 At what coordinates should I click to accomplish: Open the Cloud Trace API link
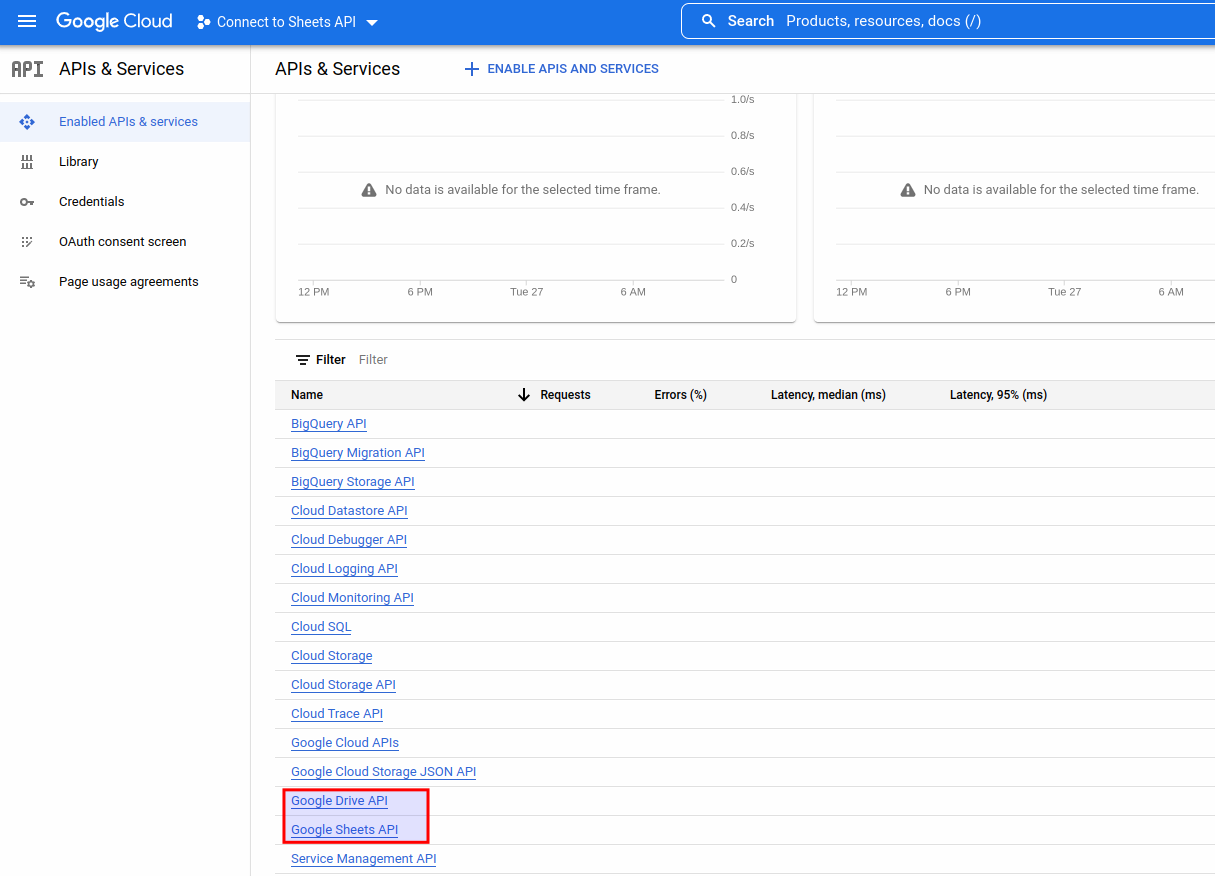[x=337, y=714]
